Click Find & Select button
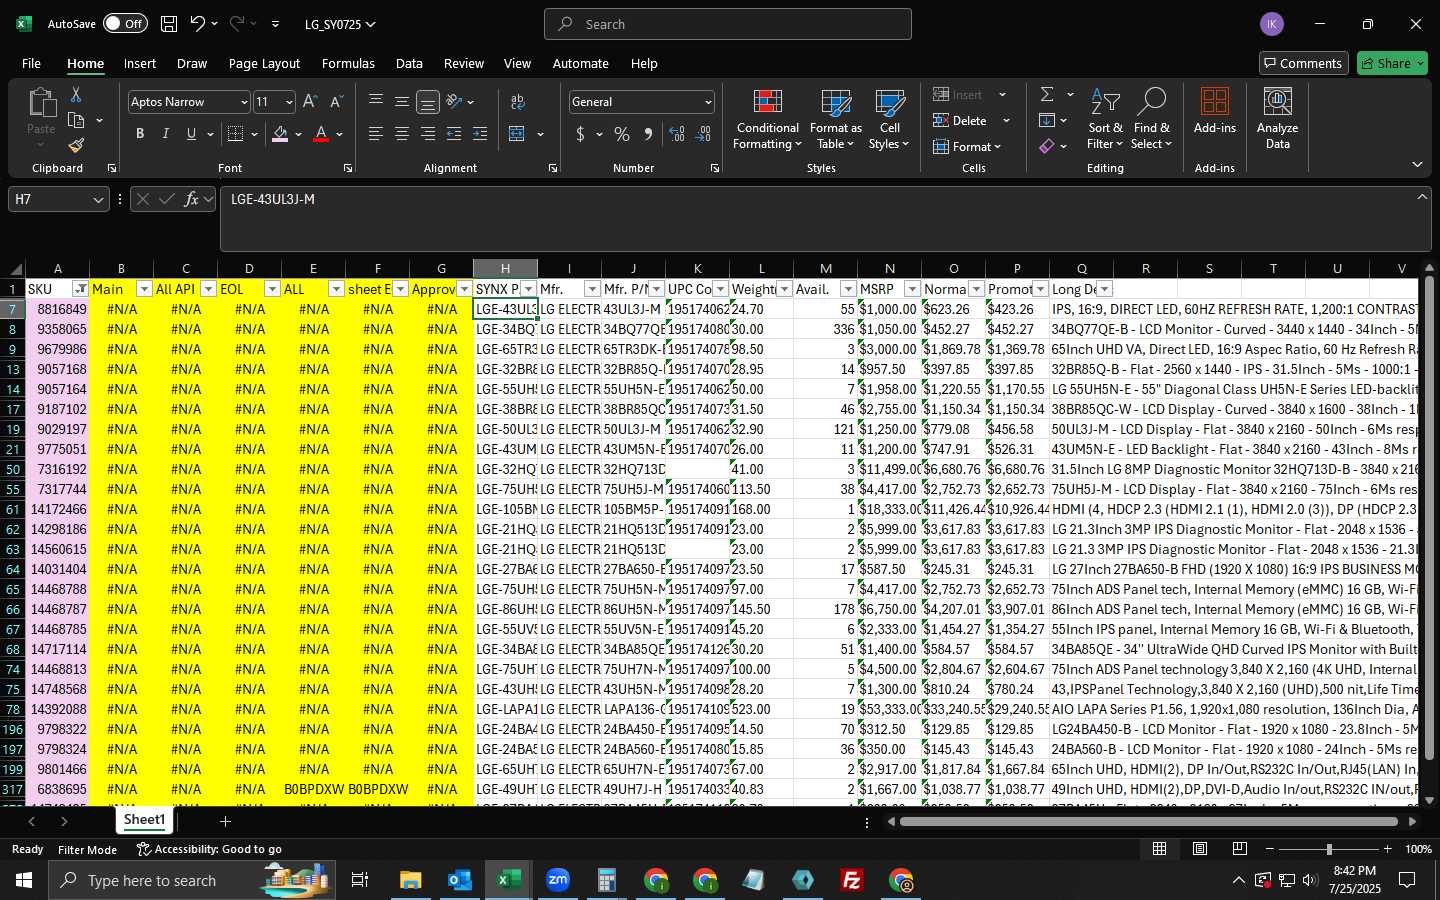This screenshot has width=1440, height=900. tap(1151, 119)
